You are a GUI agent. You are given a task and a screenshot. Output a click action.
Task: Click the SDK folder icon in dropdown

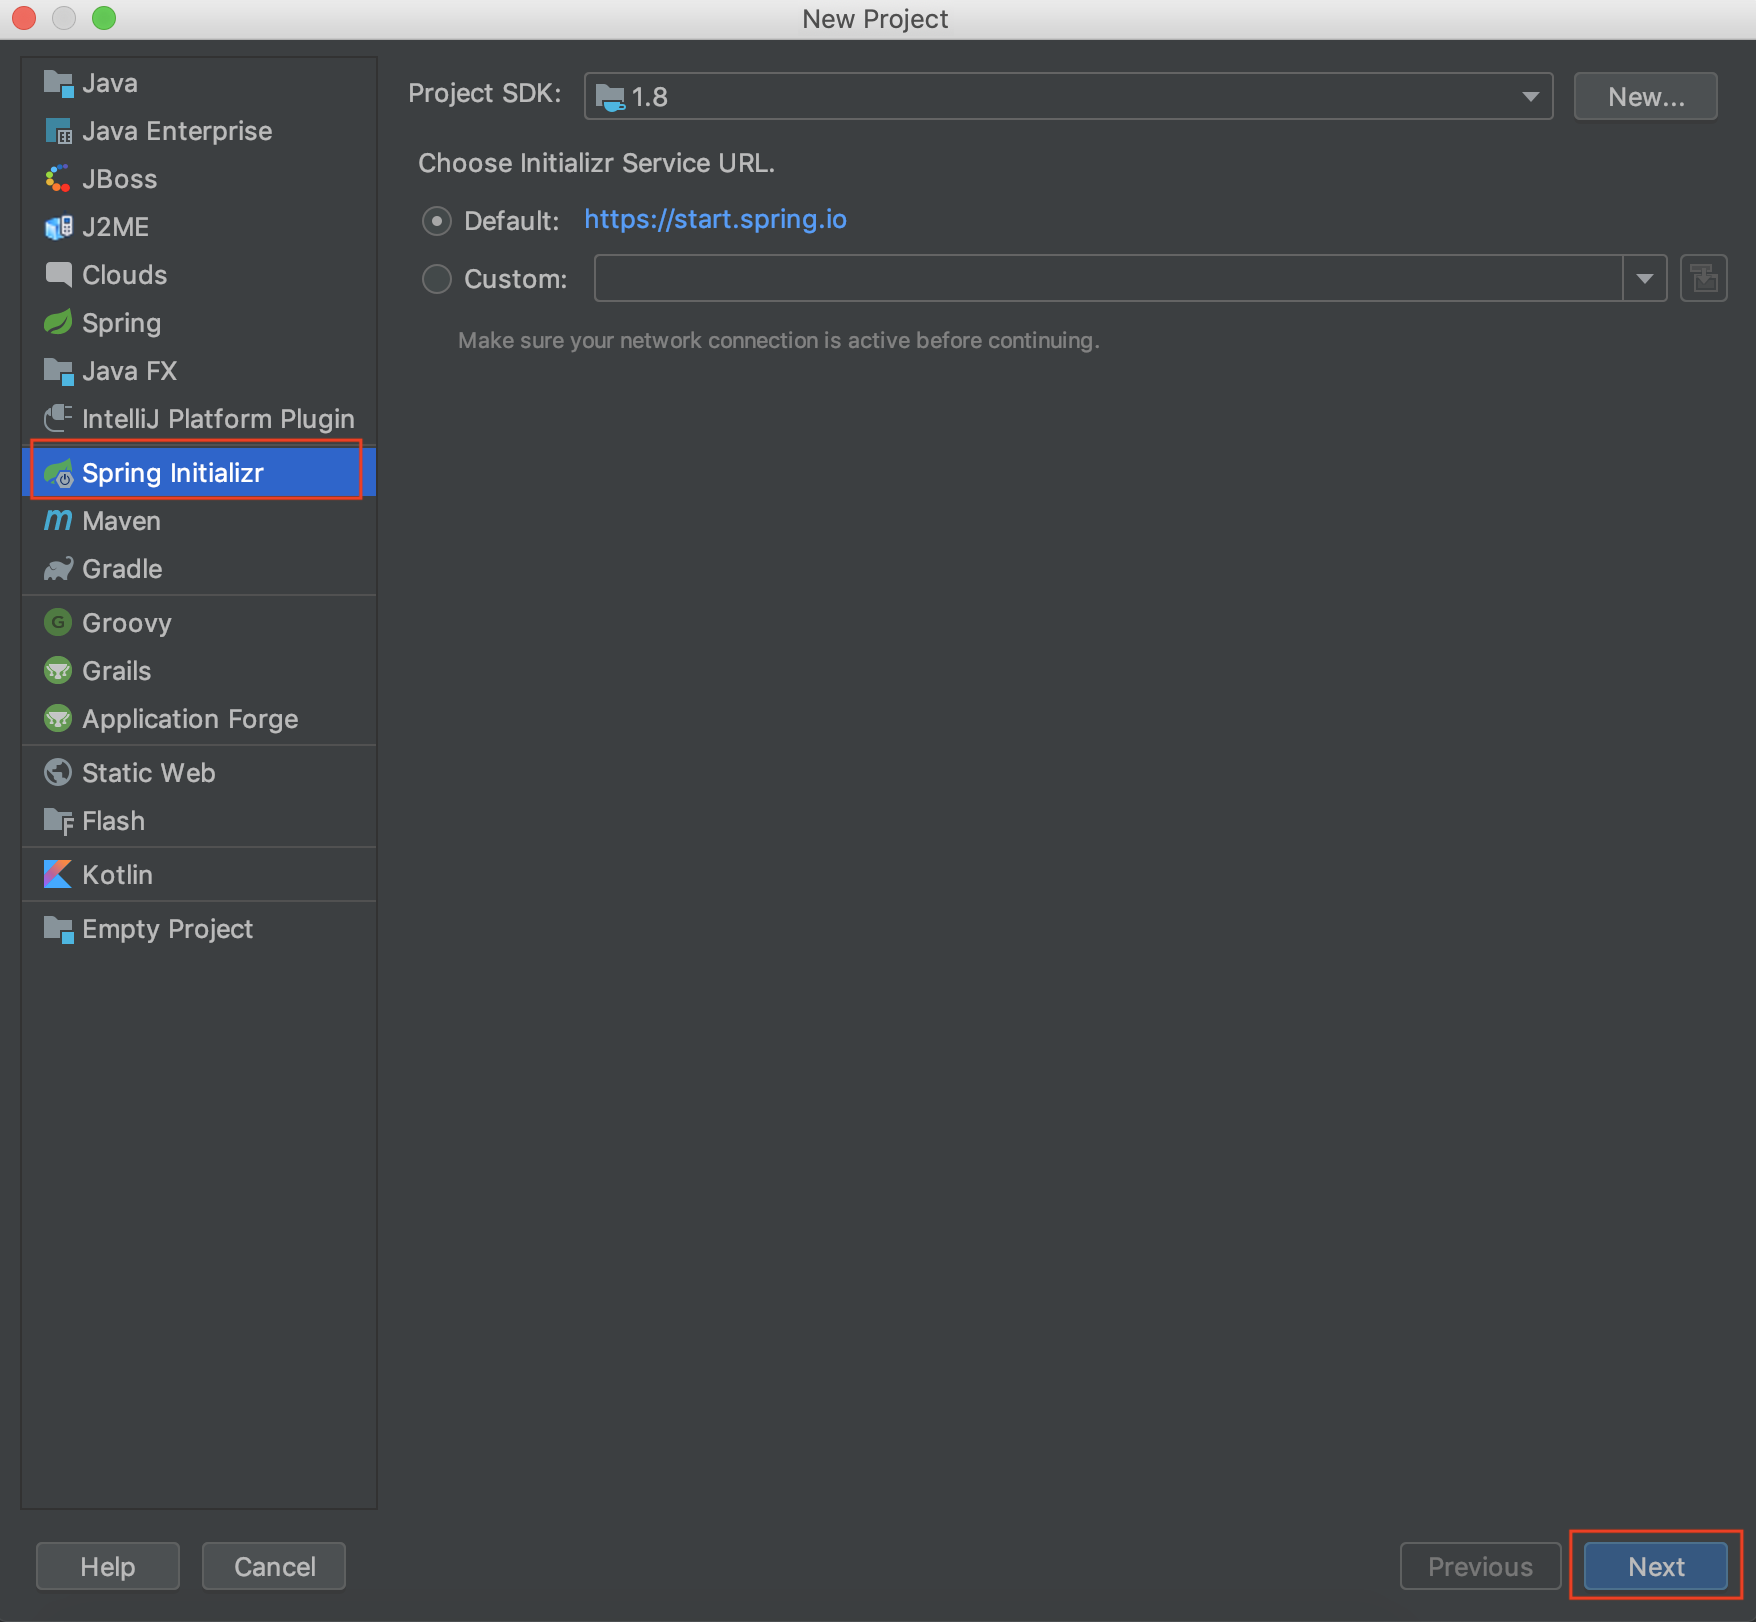[x=610, y=97]
